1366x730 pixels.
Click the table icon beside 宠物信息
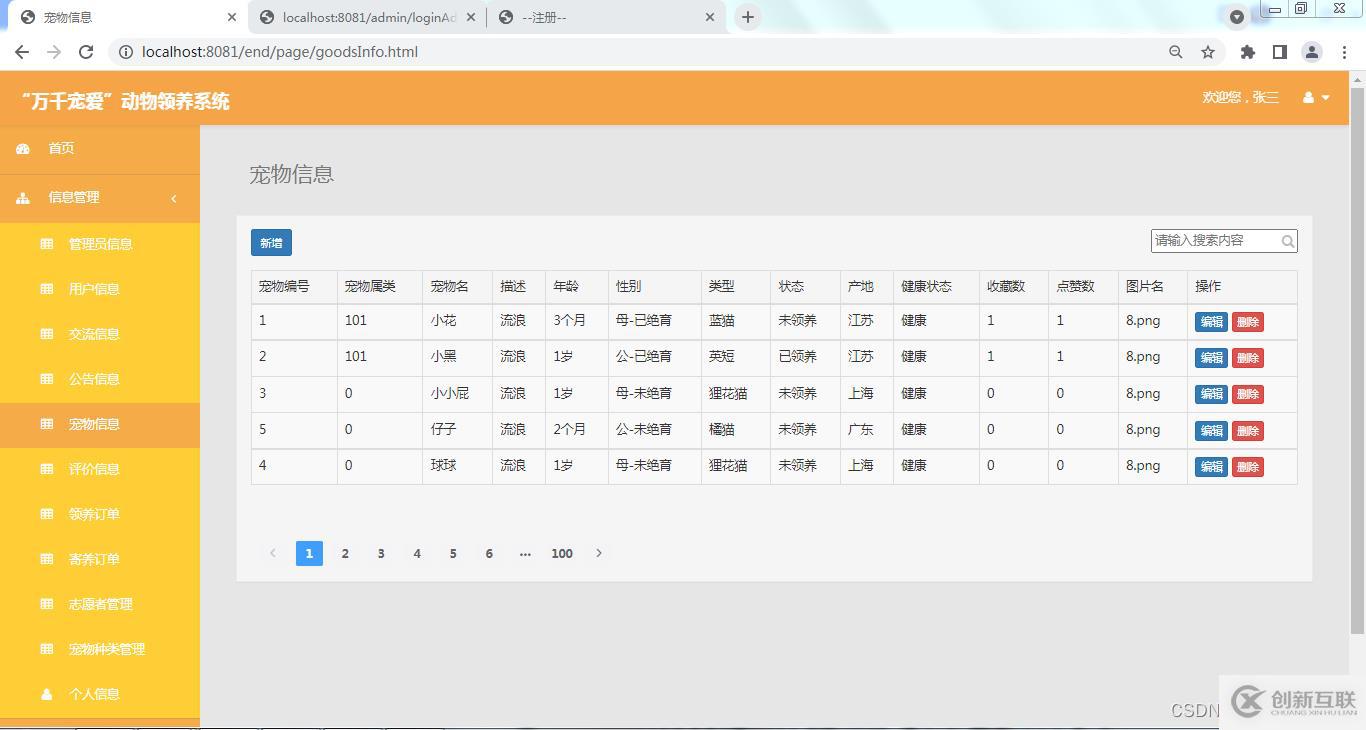pyautogui.click(x=47, y=424)
